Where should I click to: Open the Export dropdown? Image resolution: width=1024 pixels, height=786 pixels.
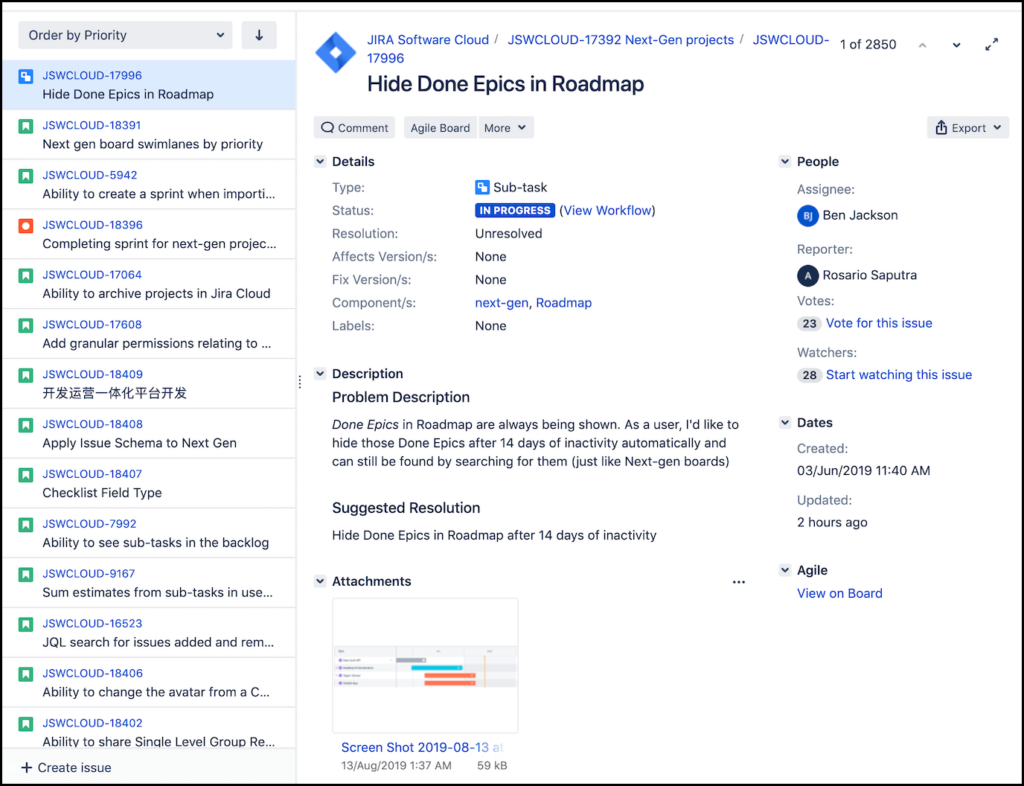967,127
